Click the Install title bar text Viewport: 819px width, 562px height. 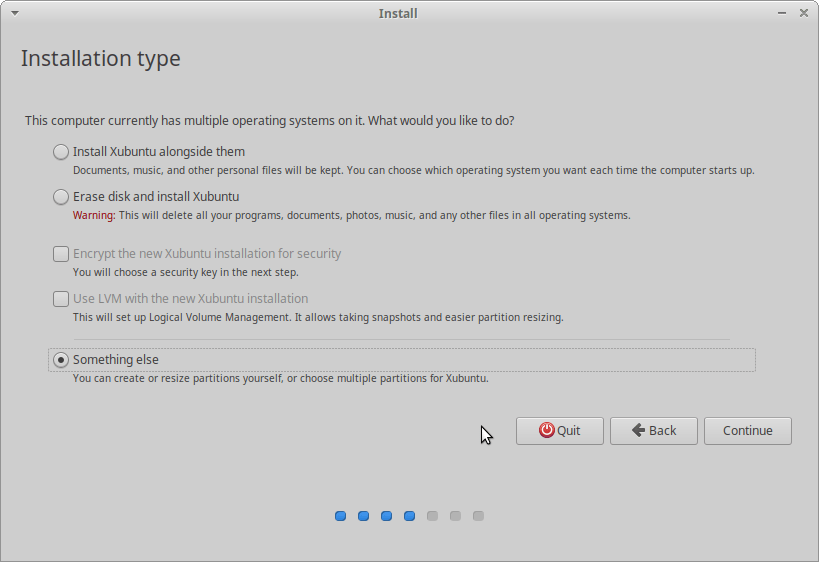point(398,14)
